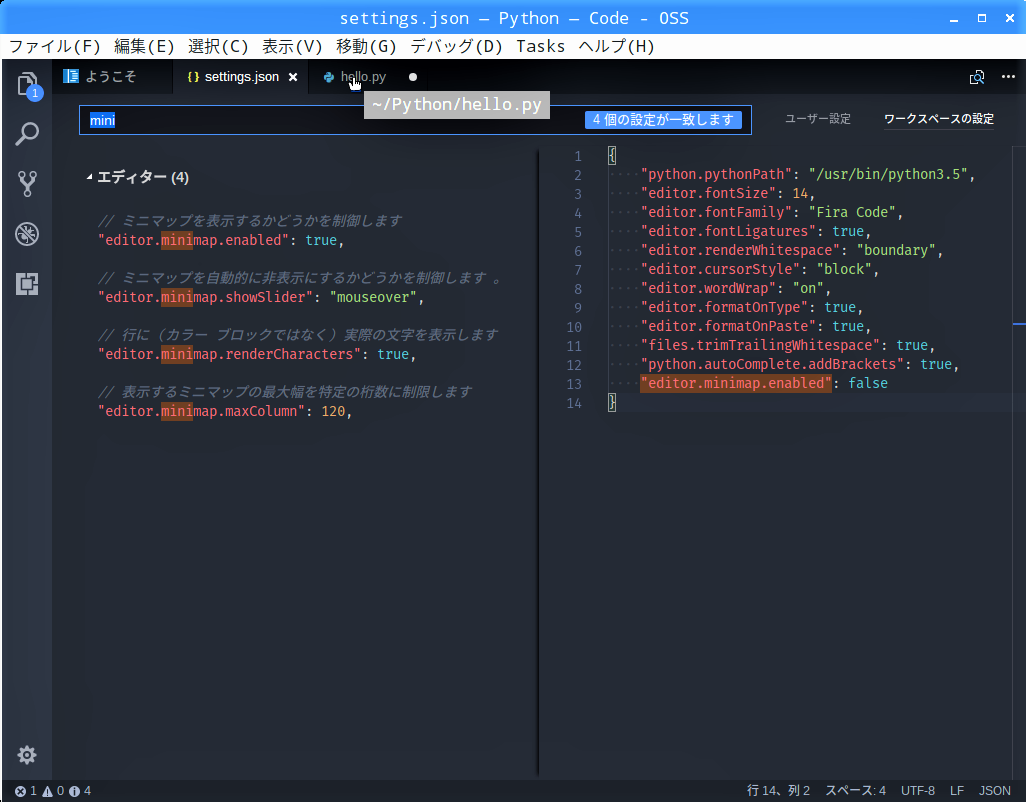This screenshot has width=1026, height=802.
Task: Click the editor.minimap.renderCharacters default setting
Action: pyautogui.click(x=256, y=354)
